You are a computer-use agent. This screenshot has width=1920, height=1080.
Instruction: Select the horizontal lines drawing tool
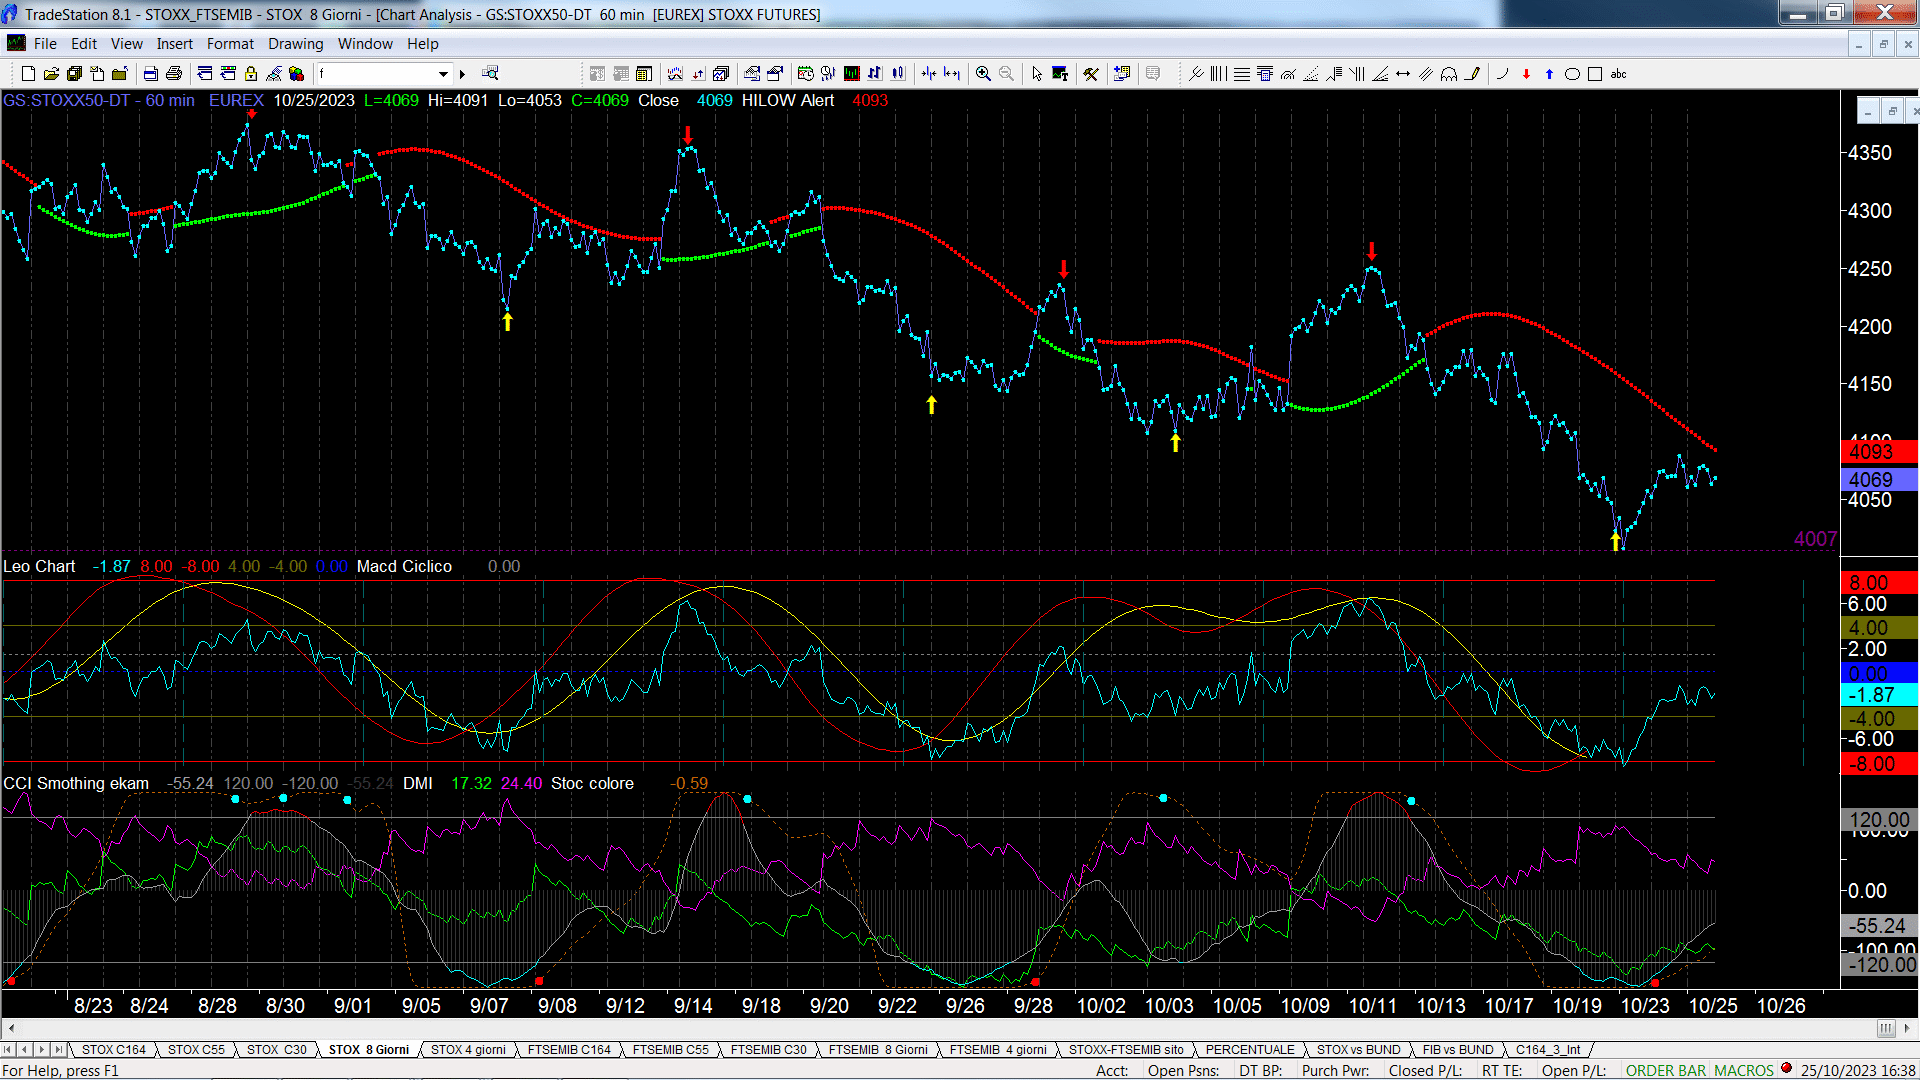[1242, 74]
